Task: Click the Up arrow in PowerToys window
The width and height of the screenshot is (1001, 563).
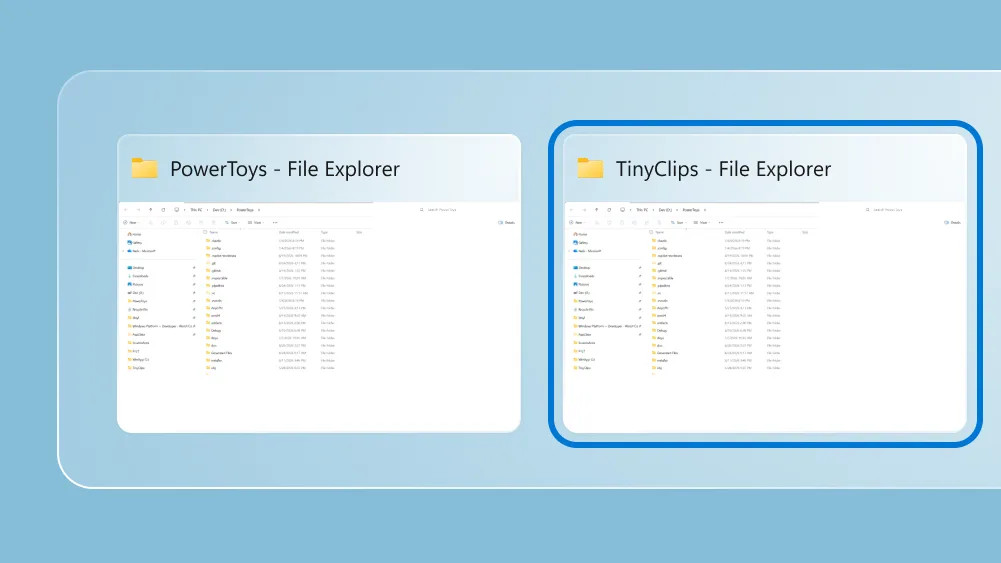Action: click(151, 209)
